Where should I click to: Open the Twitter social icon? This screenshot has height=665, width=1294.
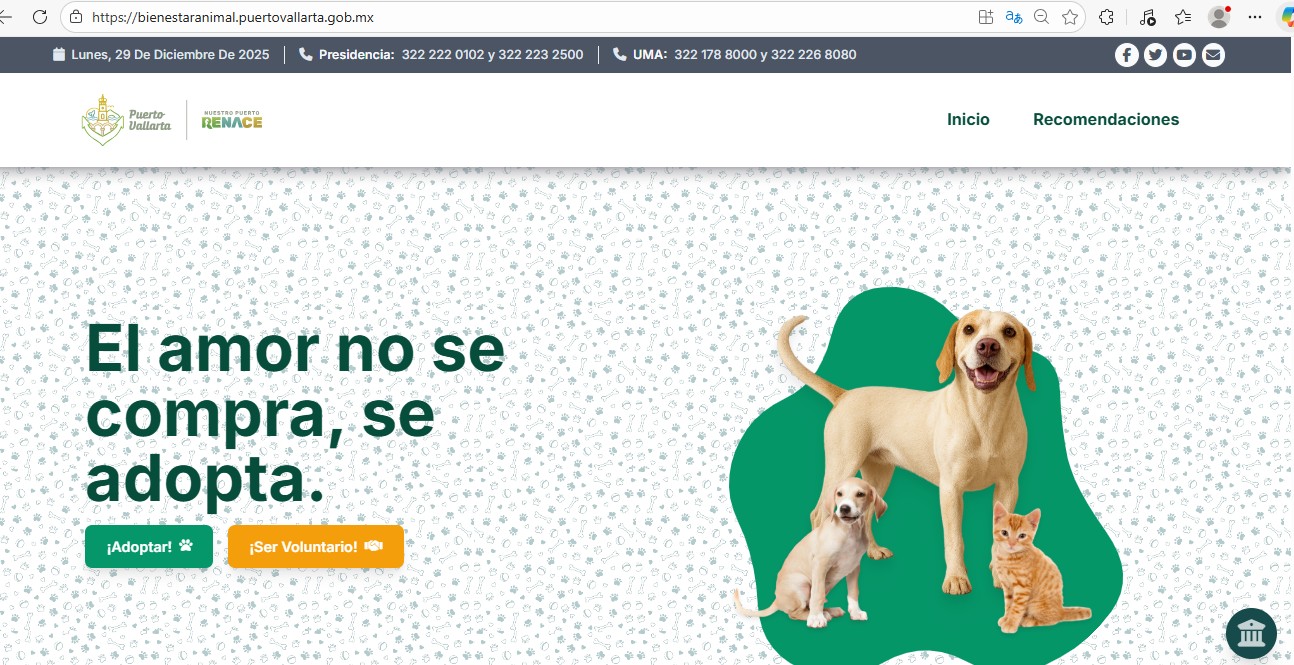pyautogui.click(x=1155, y=55)
